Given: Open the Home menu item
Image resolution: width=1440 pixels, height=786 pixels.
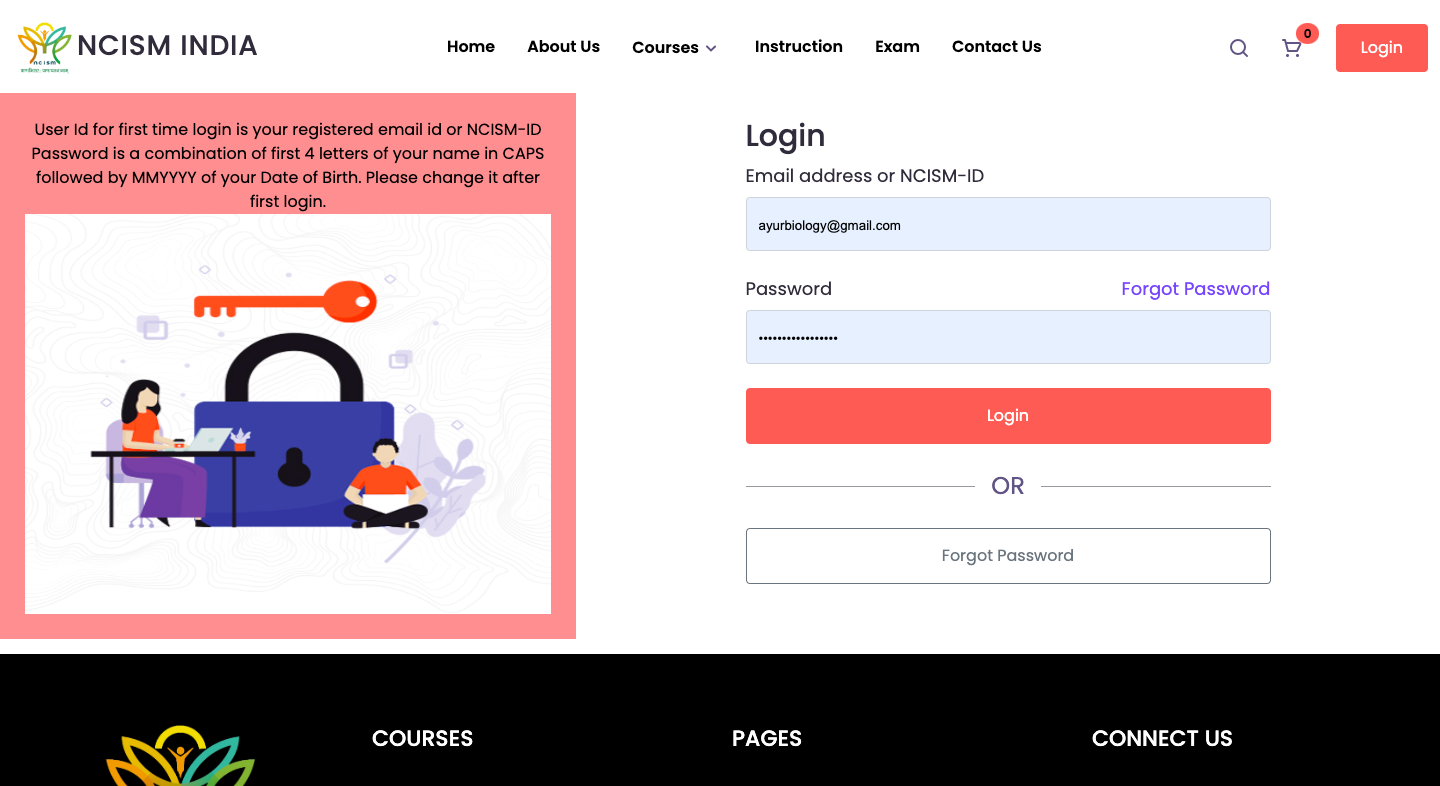Looking at the screenshot, I should tap(471, 46).
